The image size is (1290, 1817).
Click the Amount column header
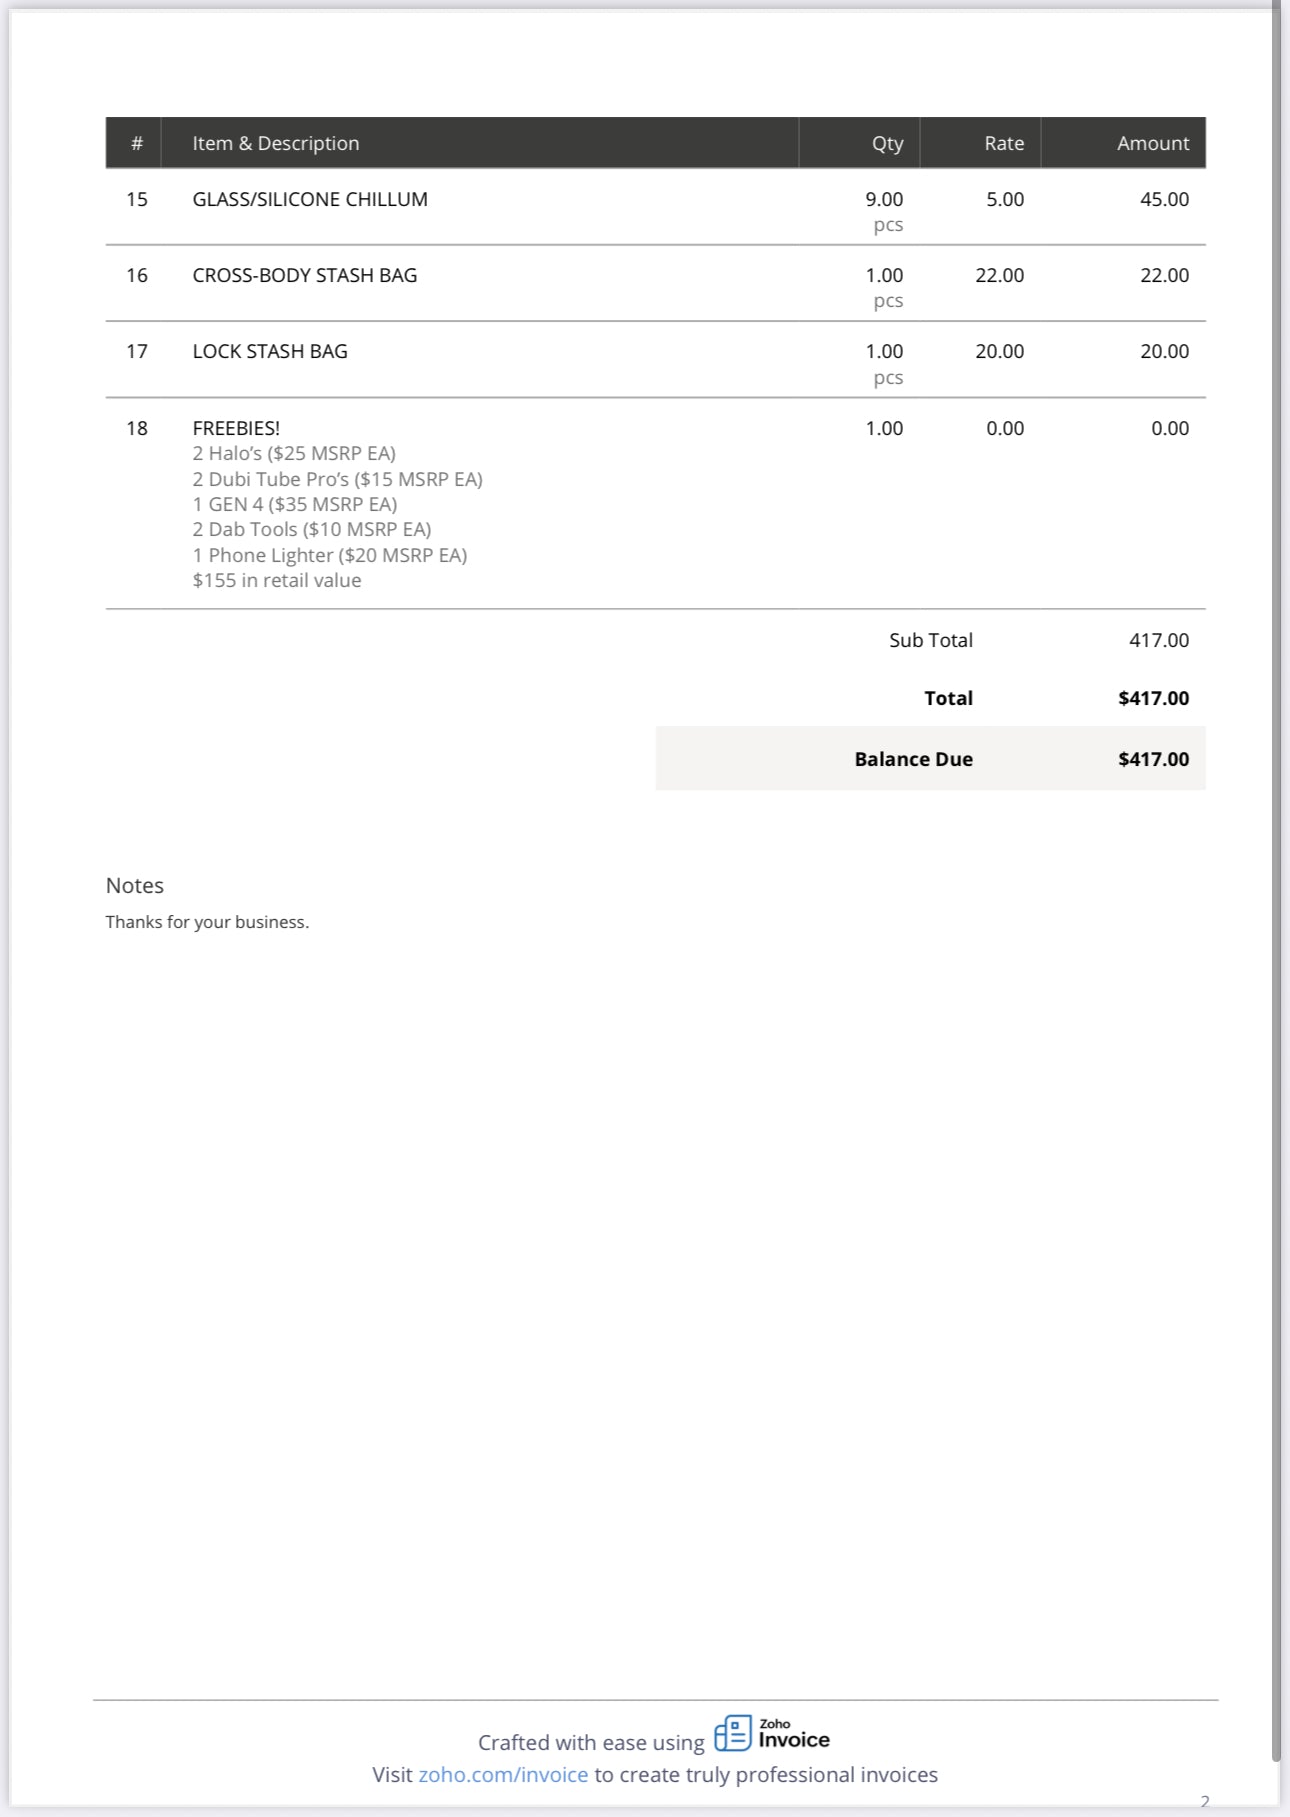(x=1153, y=143)
